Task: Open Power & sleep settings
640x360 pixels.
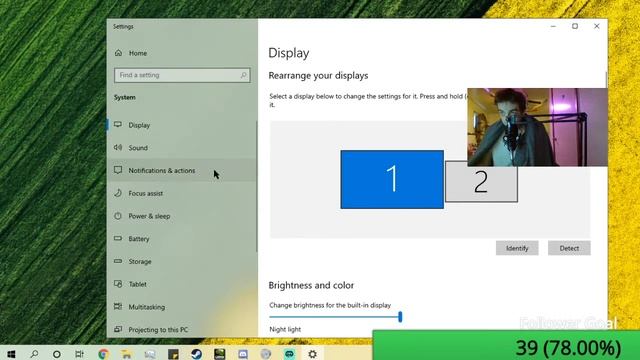Action: pyautogui.click(x=182, y=216)
